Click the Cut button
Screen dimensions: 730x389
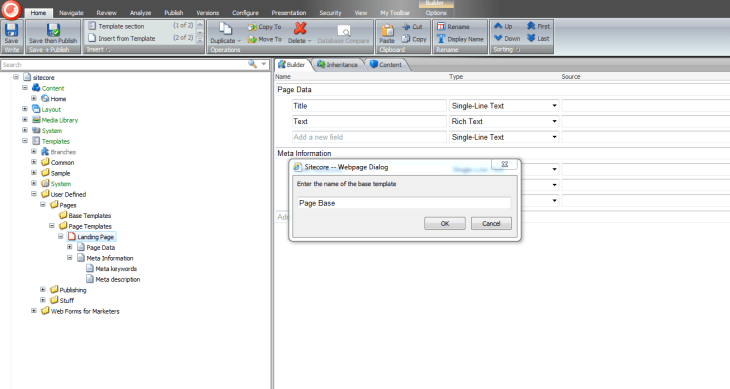412,27
